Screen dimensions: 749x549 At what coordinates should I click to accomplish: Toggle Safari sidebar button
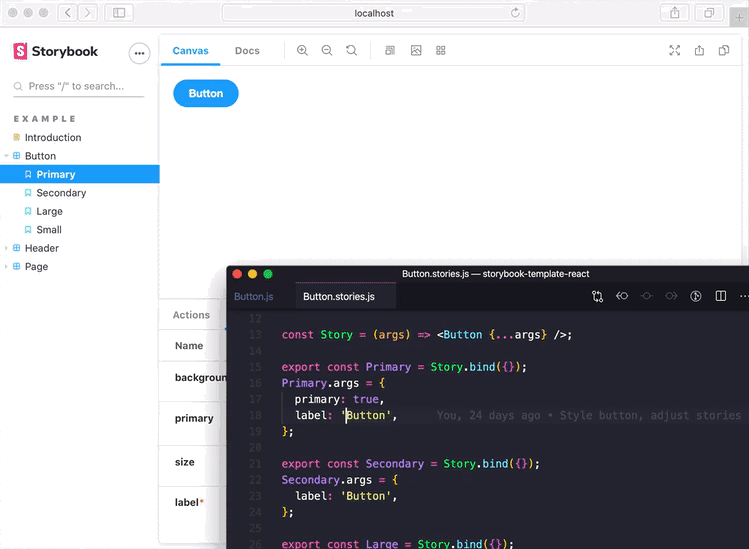click(119, 13)
